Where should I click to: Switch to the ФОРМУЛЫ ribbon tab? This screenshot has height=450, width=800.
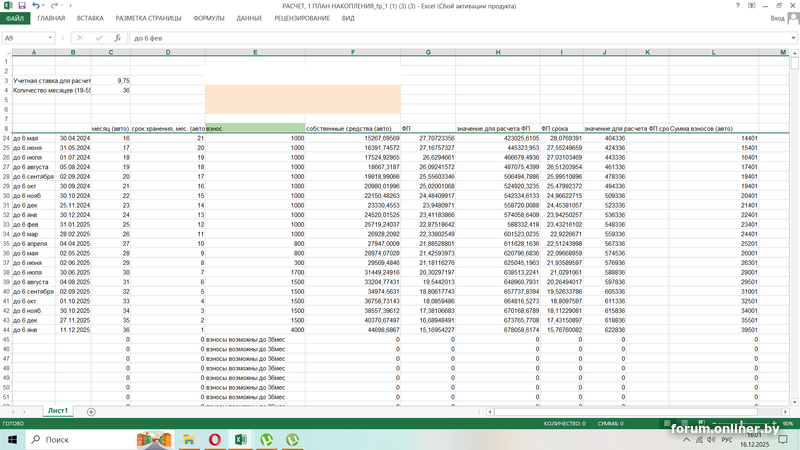click(x=209, y=18)
